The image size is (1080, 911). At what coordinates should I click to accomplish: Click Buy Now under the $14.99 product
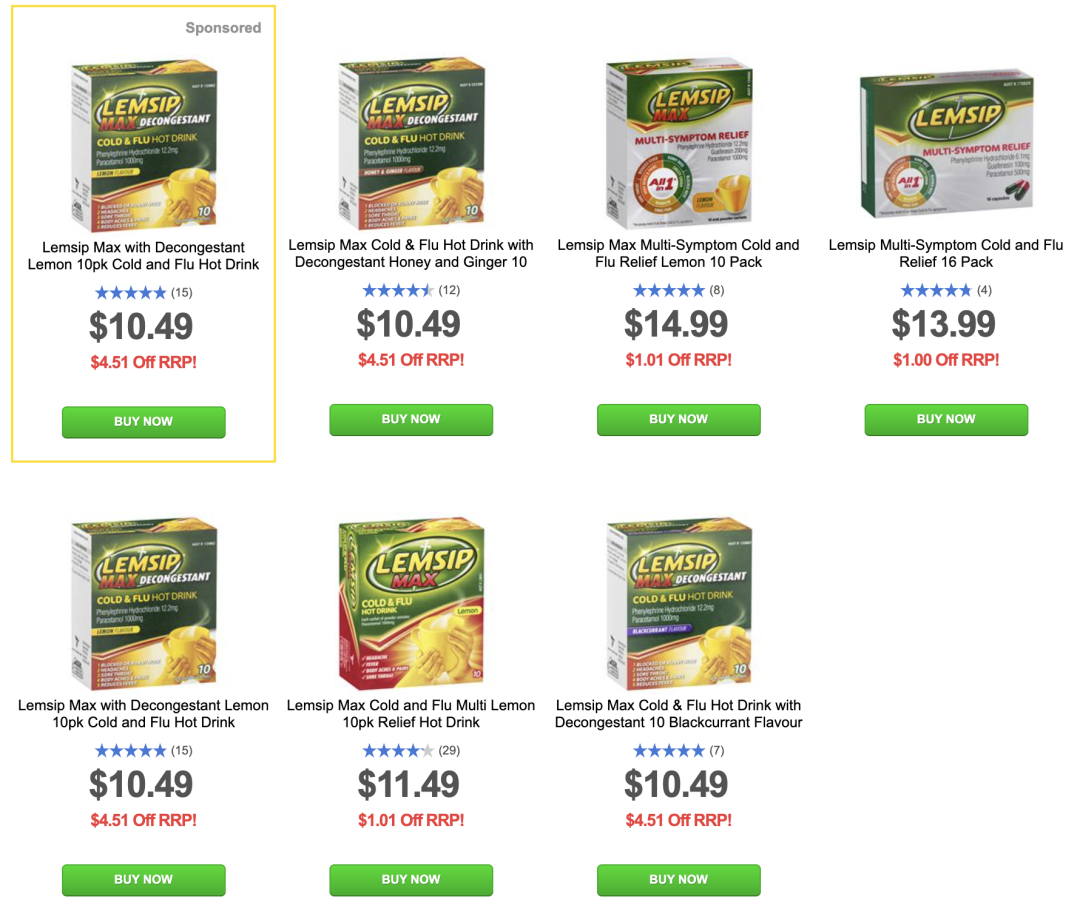click(678, 419)
